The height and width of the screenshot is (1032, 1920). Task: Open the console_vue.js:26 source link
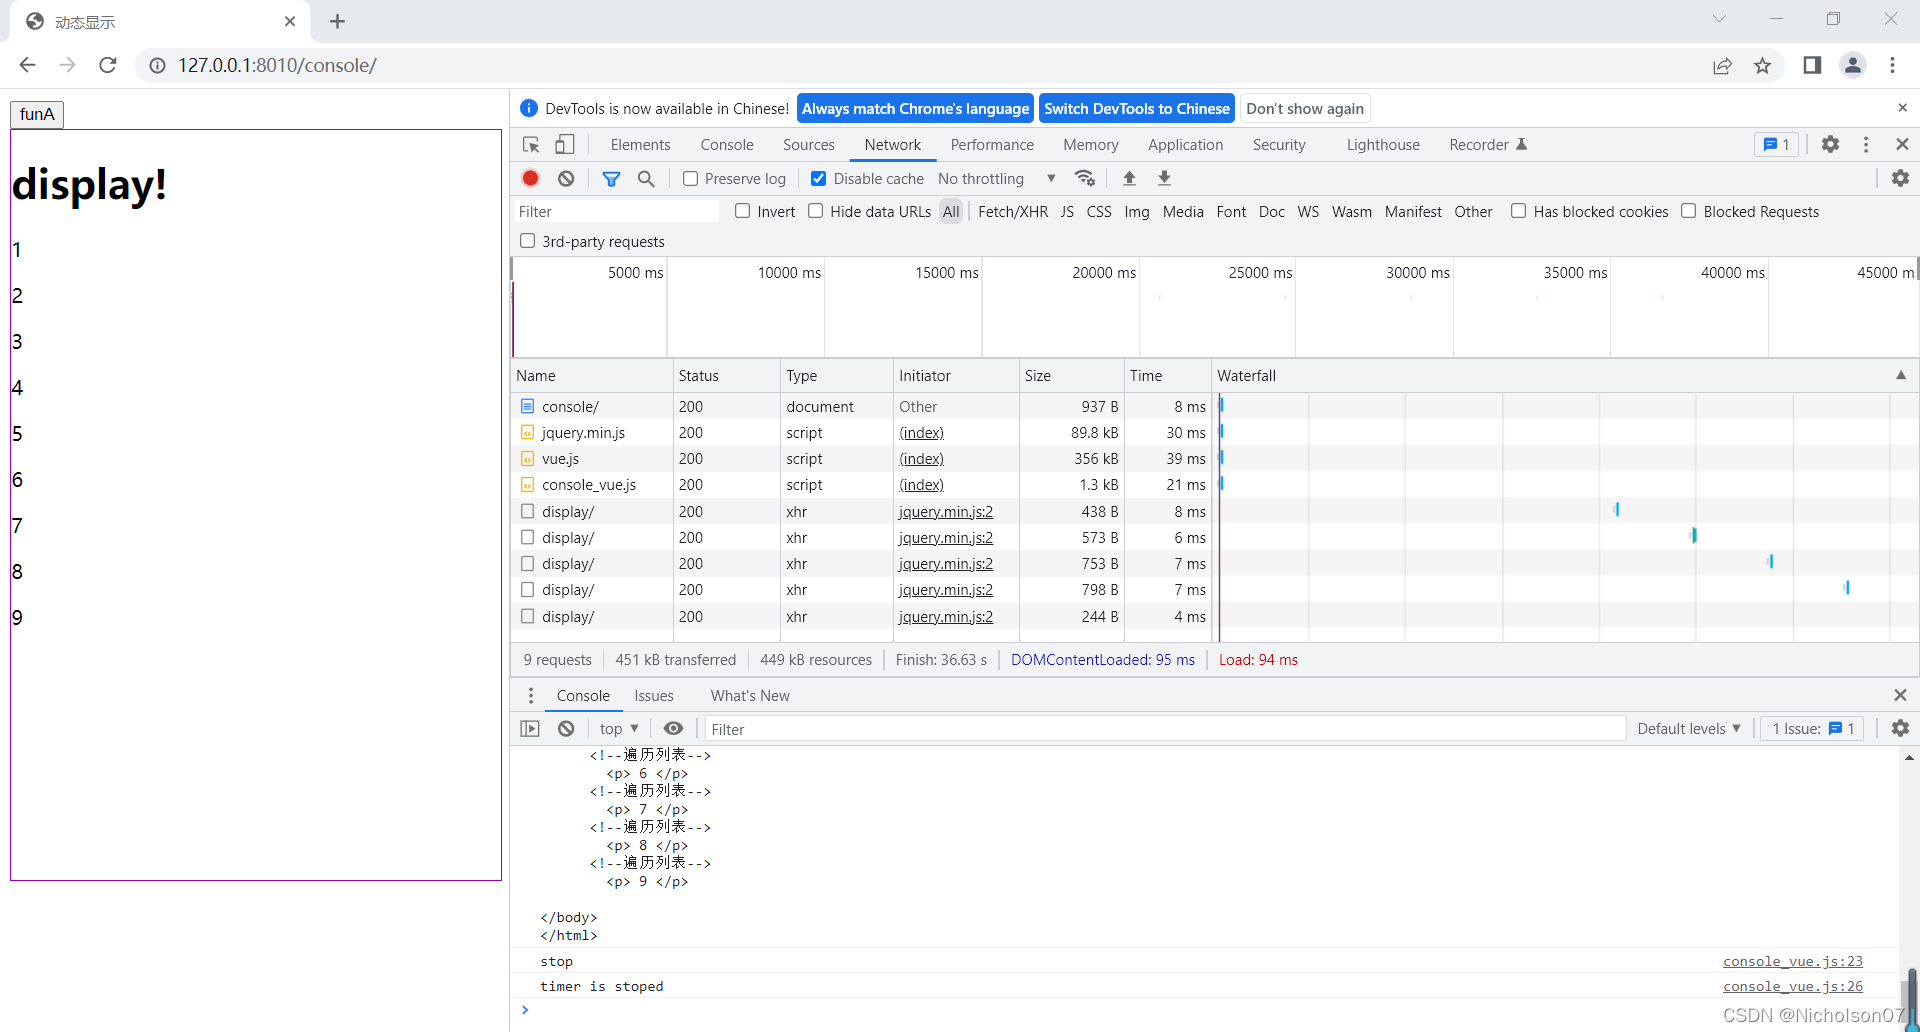(1792, 986)
